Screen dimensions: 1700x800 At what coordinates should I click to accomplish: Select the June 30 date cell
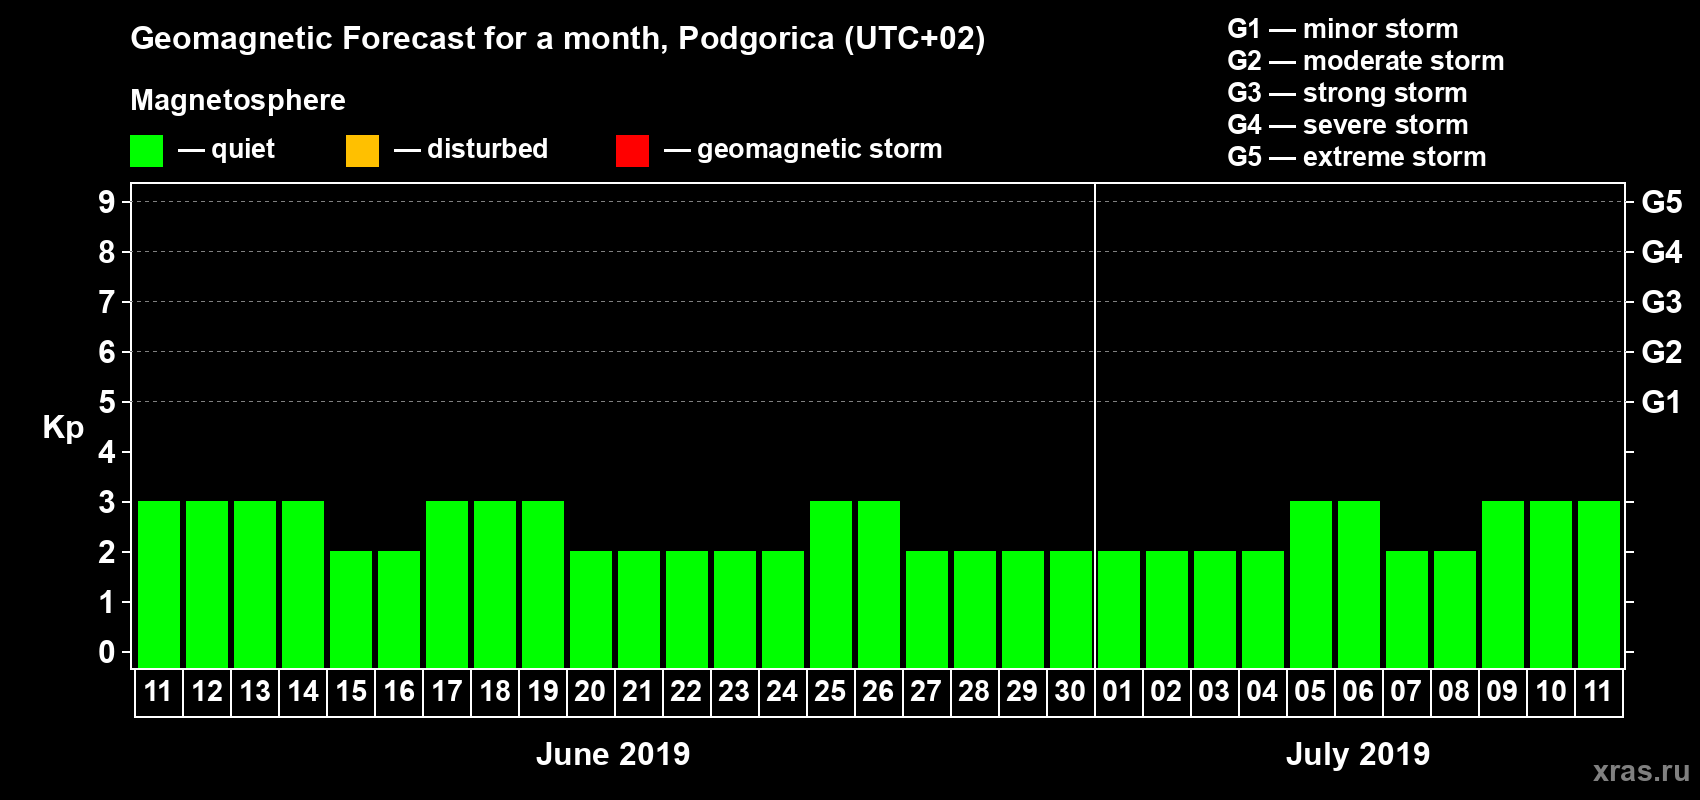(x=1070, y=692)
